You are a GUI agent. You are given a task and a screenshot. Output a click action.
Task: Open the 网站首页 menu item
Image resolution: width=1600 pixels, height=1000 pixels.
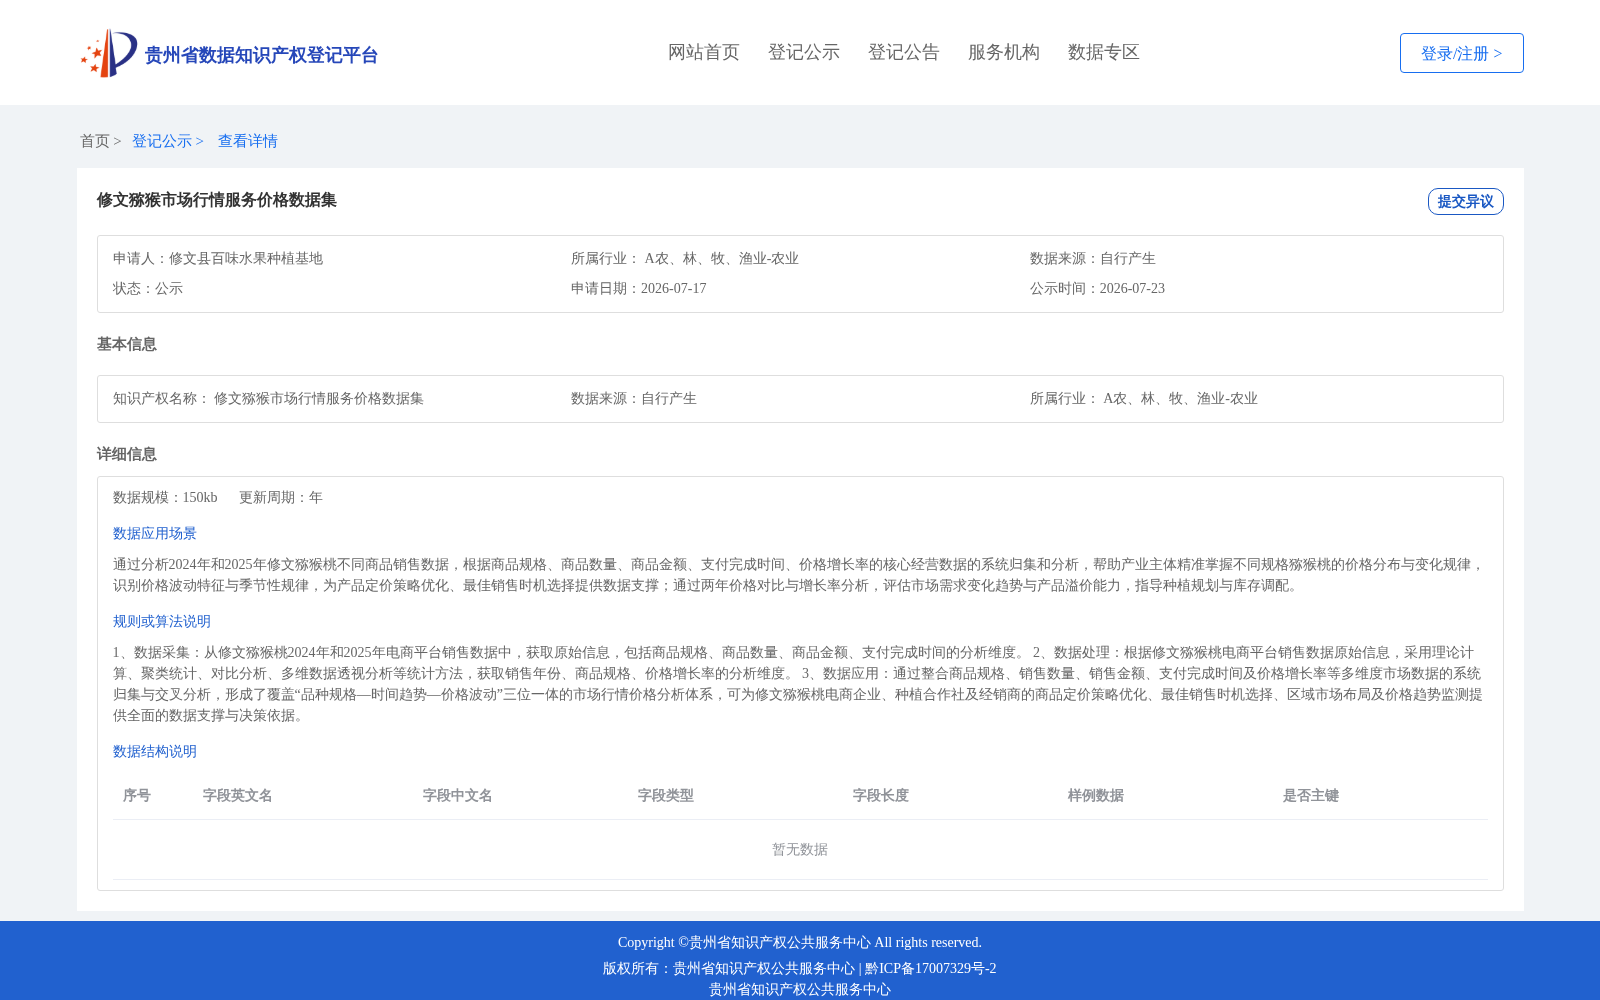pos(704,52)
